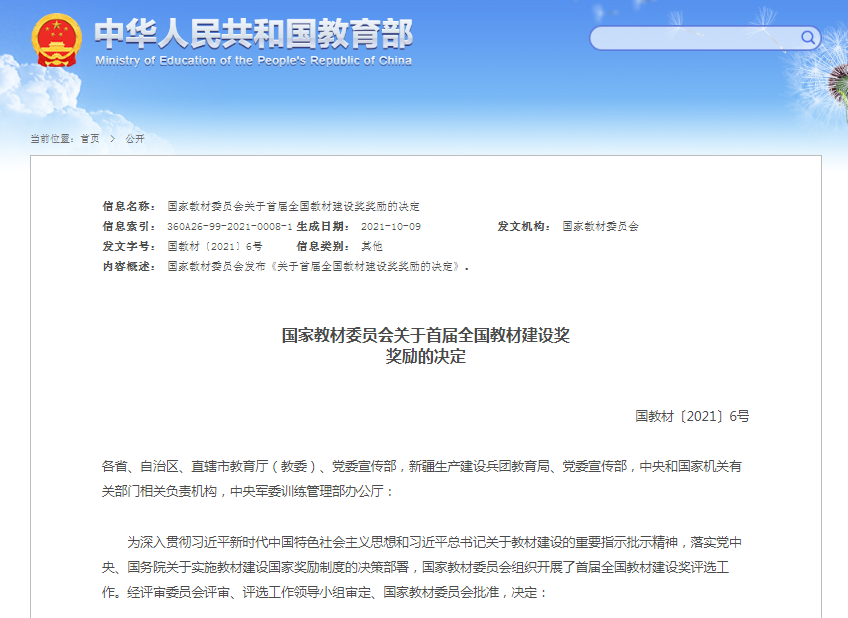The width and height of the screenshot is (848, 618).
Task: Click the search magnifier icon
Action: point(808,37)
